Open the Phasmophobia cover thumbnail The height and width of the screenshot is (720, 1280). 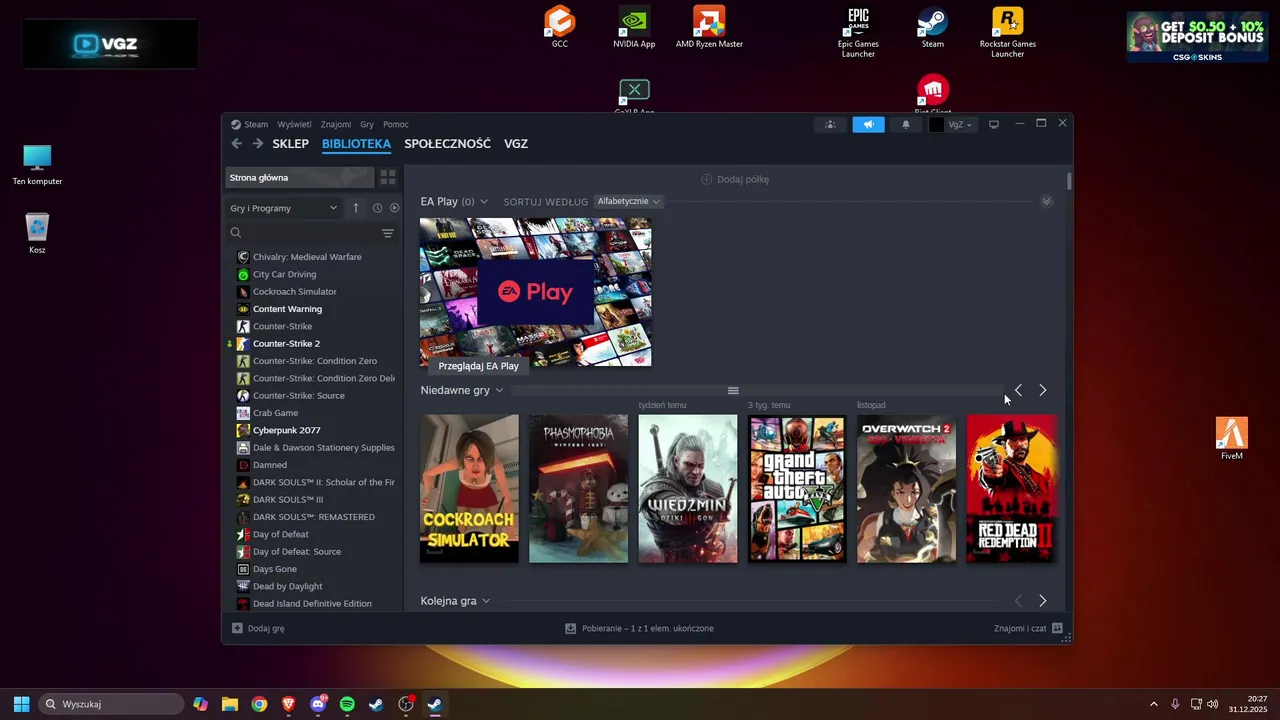tap(578, 489)
